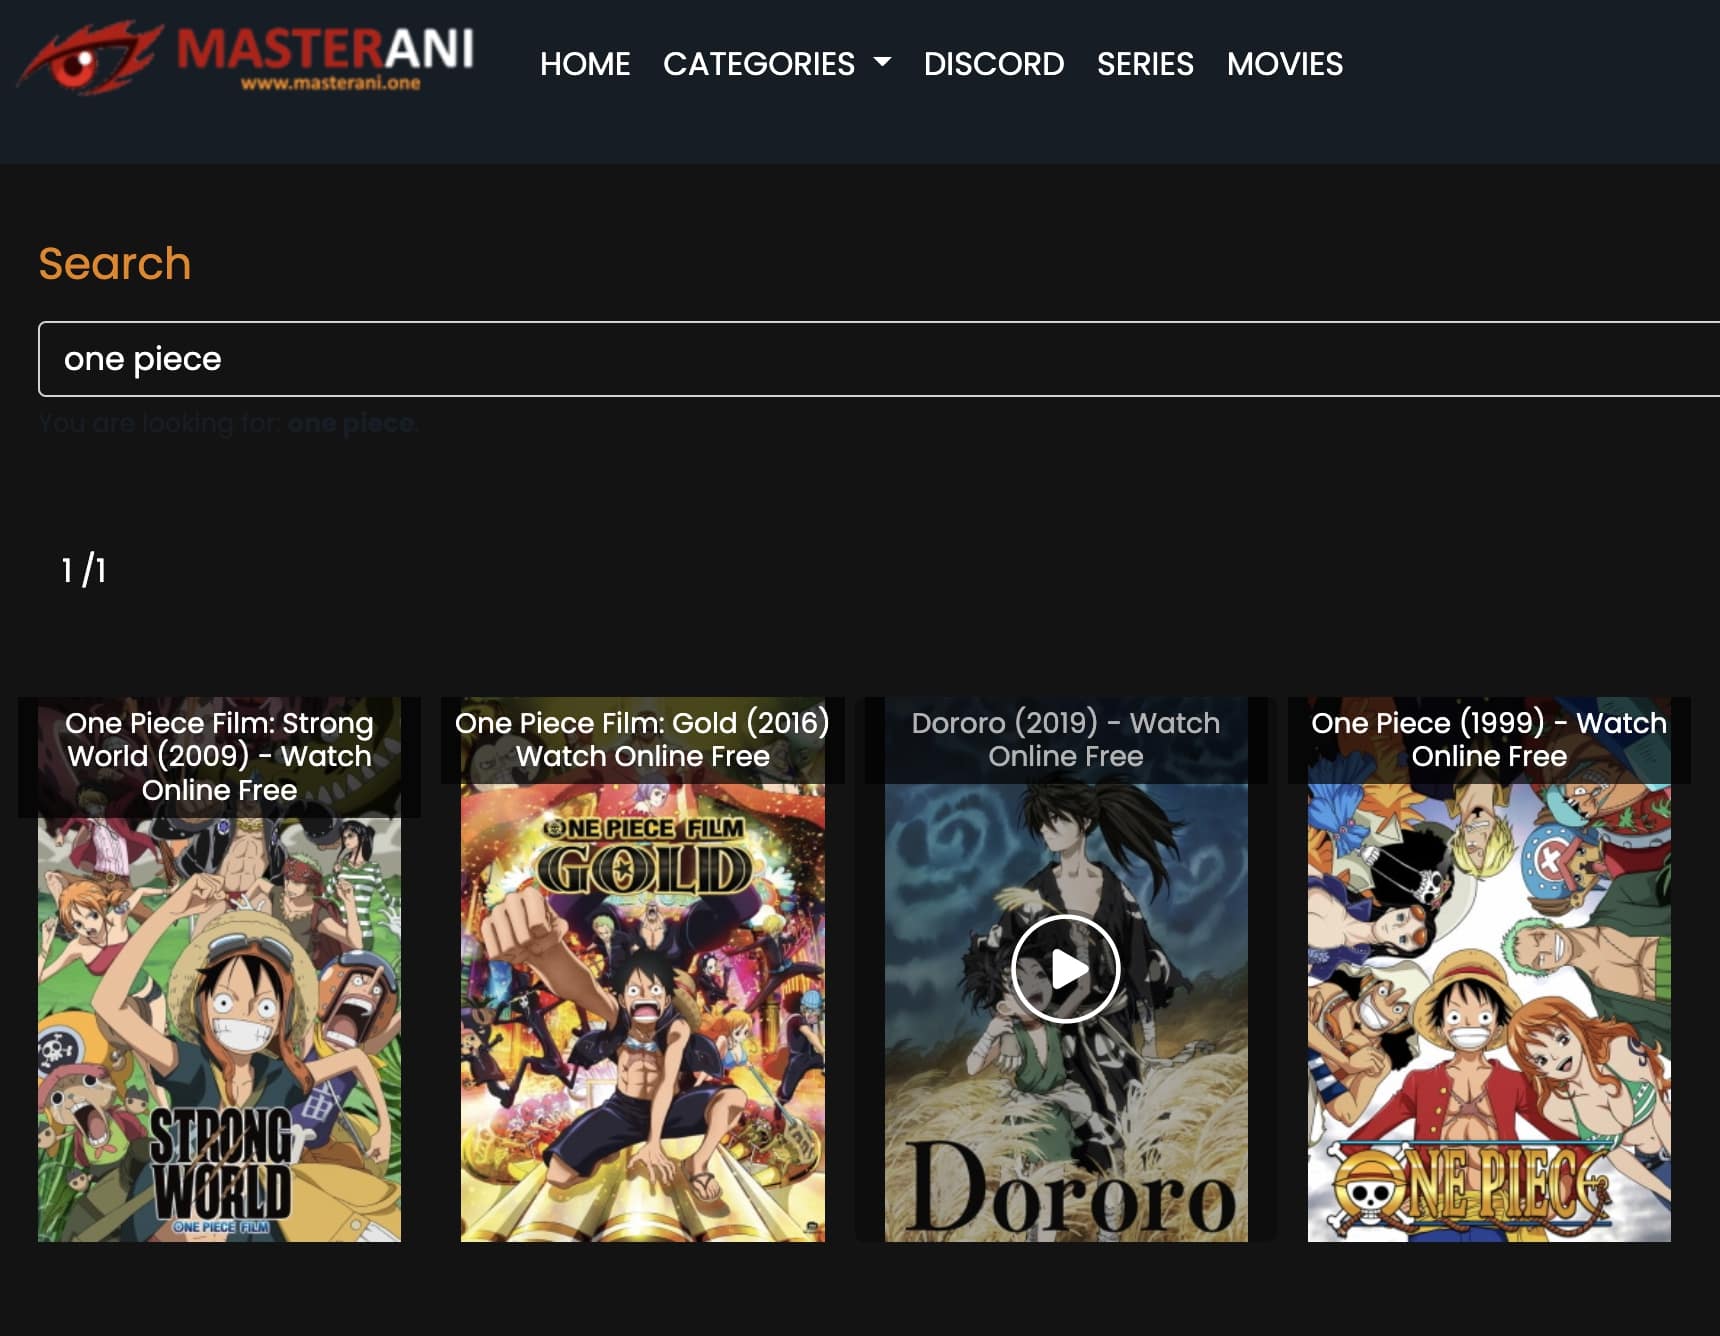Click the orange Search heading

coord(115,263)
